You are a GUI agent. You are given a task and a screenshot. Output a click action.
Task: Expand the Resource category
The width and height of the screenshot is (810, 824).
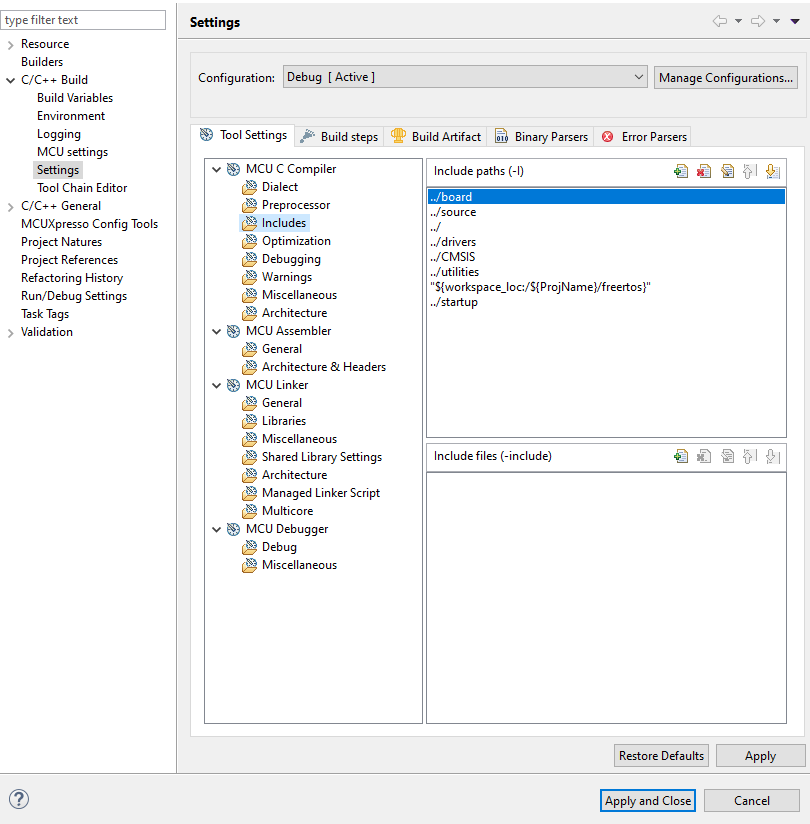pyautogui.click(x=10, y=45)
